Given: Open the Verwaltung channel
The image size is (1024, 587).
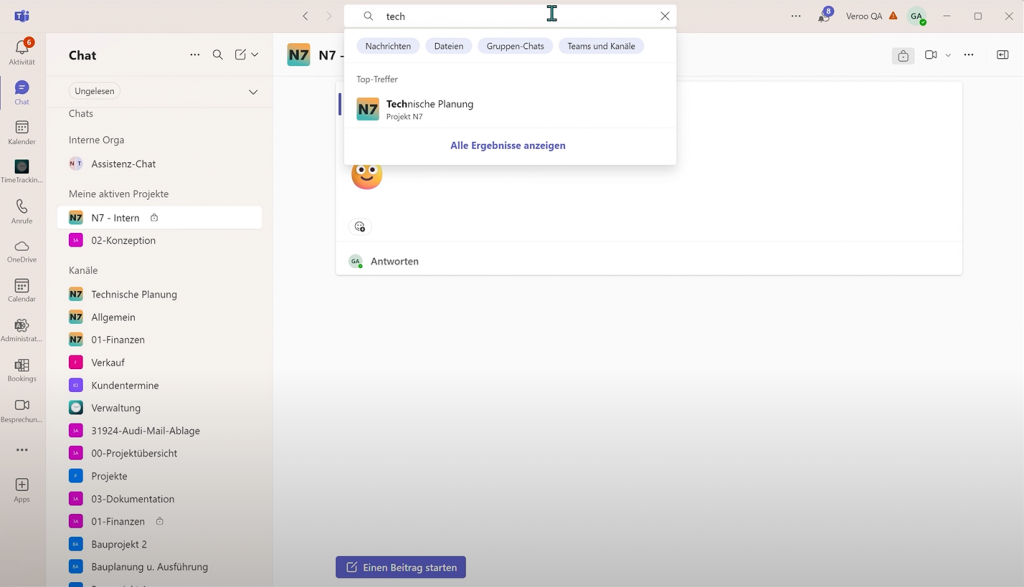Looking at the screenshot, I should (x=160, y=407).
